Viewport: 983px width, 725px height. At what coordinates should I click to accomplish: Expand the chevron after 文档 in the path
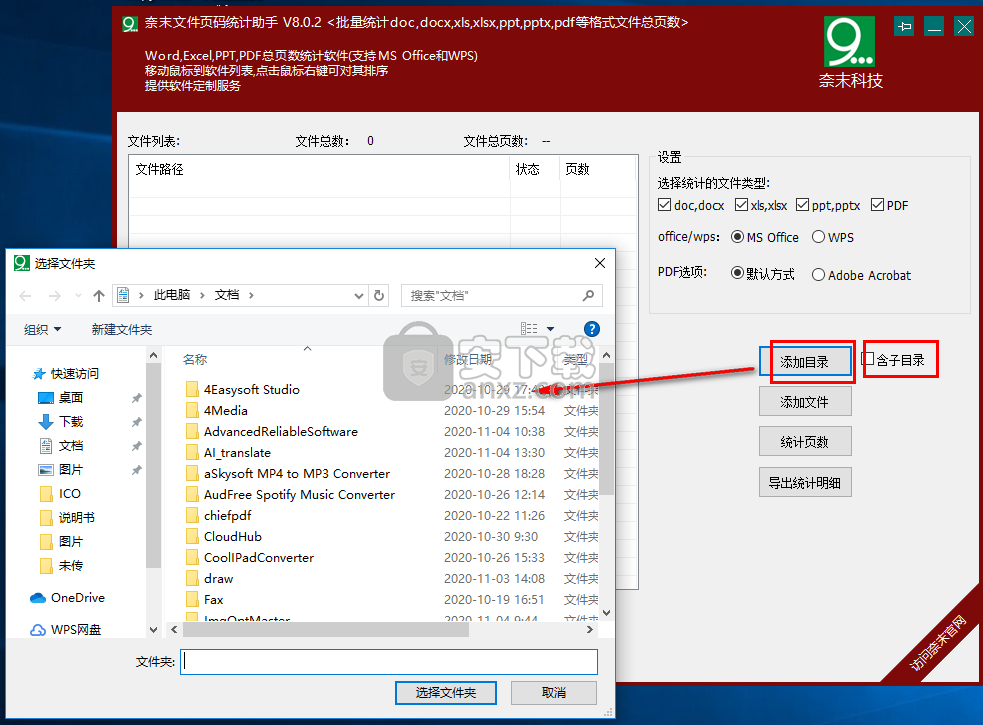(x=251, y=295)
